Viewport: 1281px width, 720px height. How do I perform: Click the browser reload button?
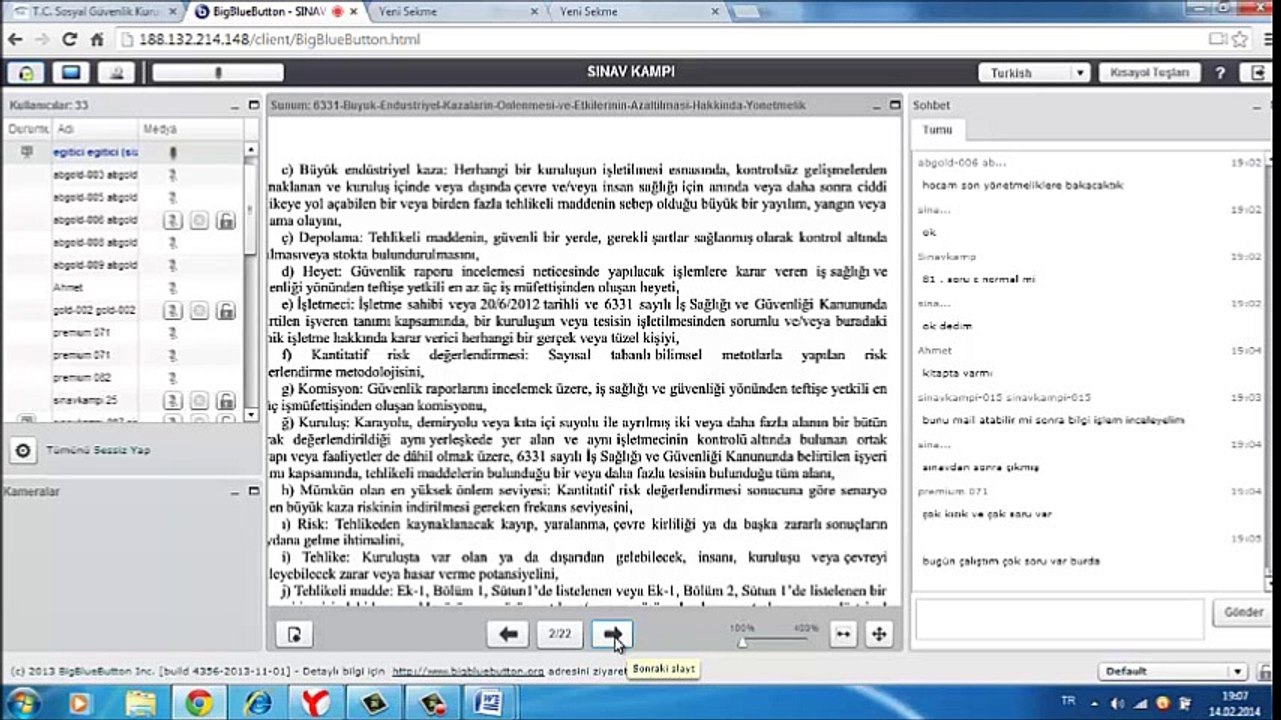(69, 40)
